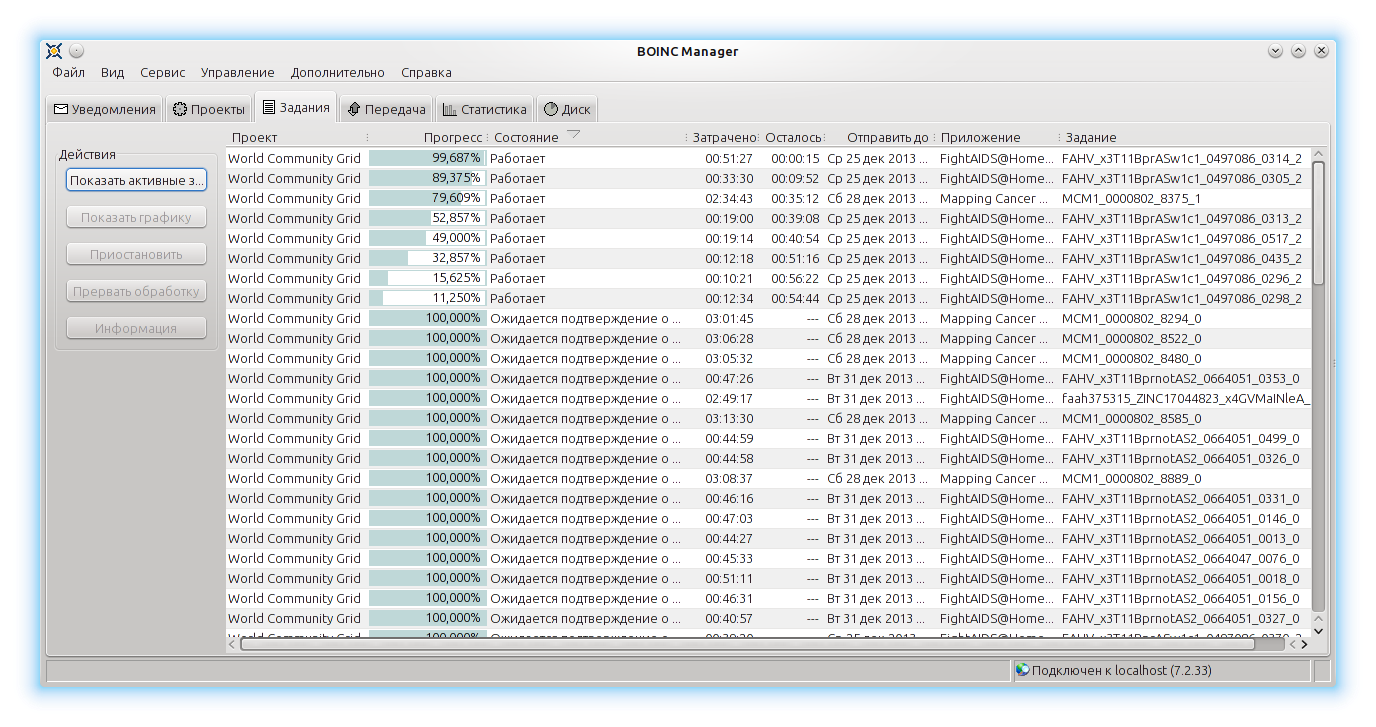
Task: Click the scroll down arrow of the task list
Action: point(1318,630)
